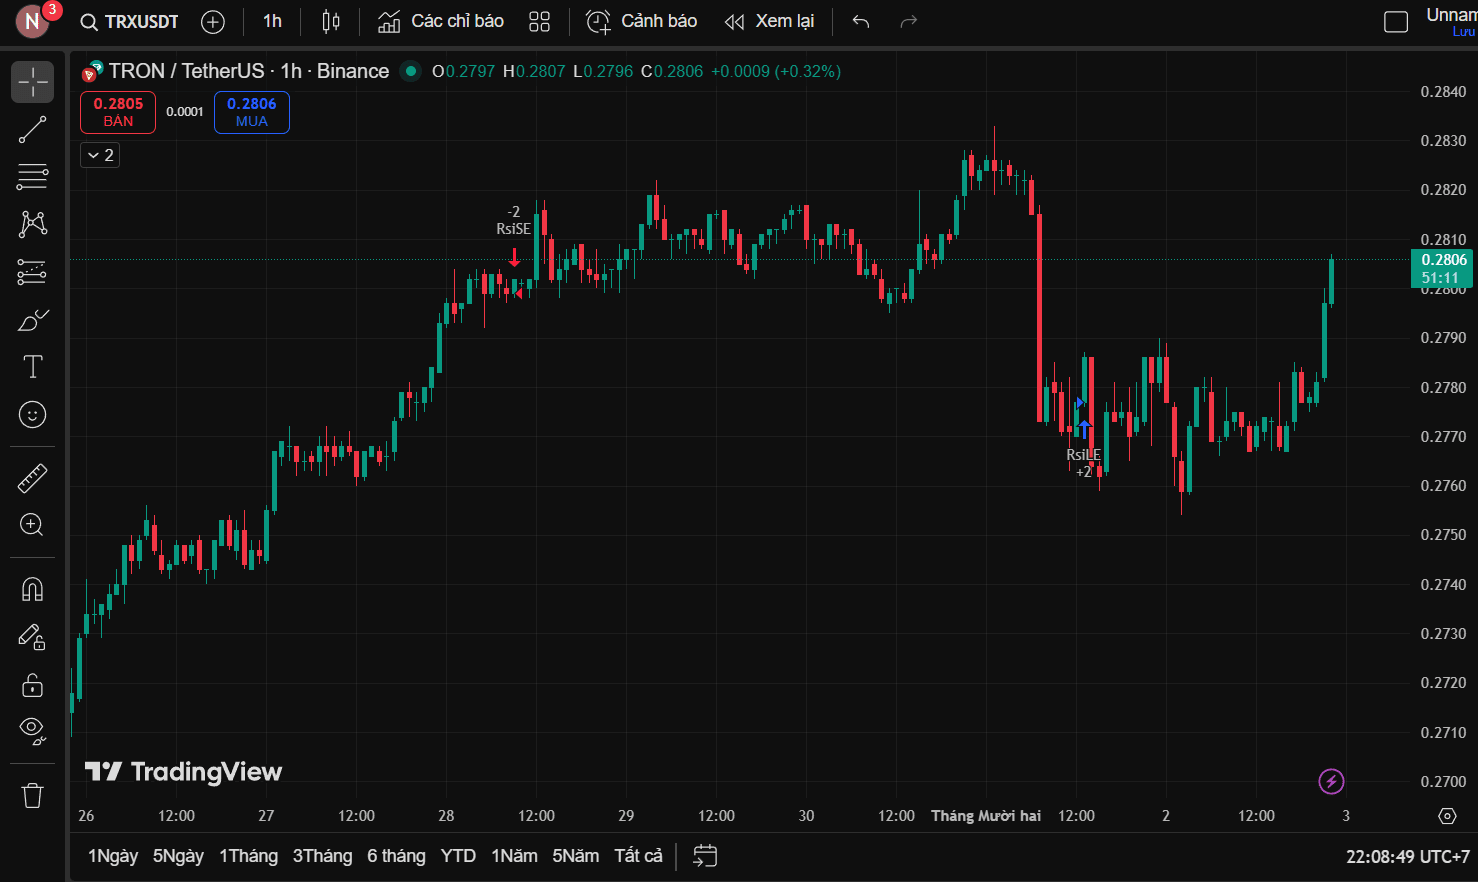
Task: Open timezone menu 22:08:49 UTC+7
Action: point(1408,857)
